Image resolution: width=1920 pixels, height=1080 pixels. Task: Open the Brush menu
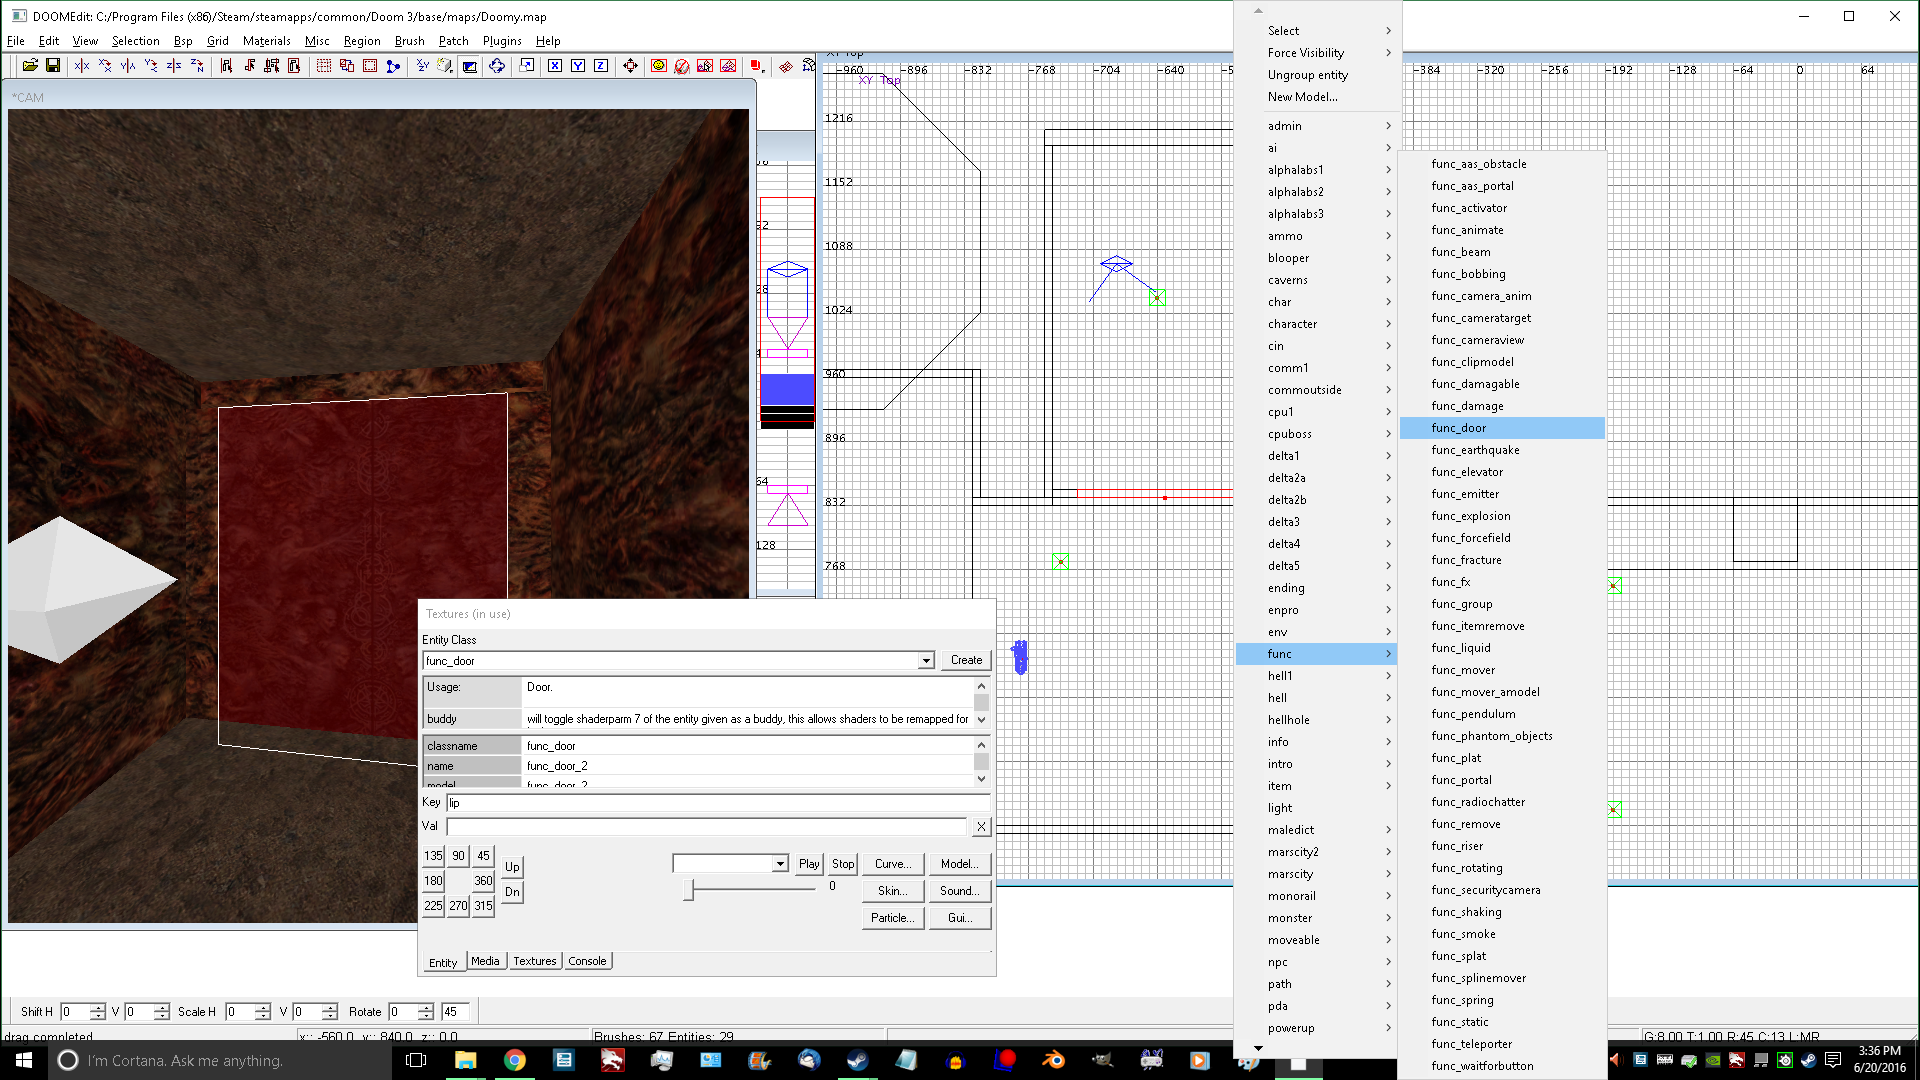pos(409,41)
